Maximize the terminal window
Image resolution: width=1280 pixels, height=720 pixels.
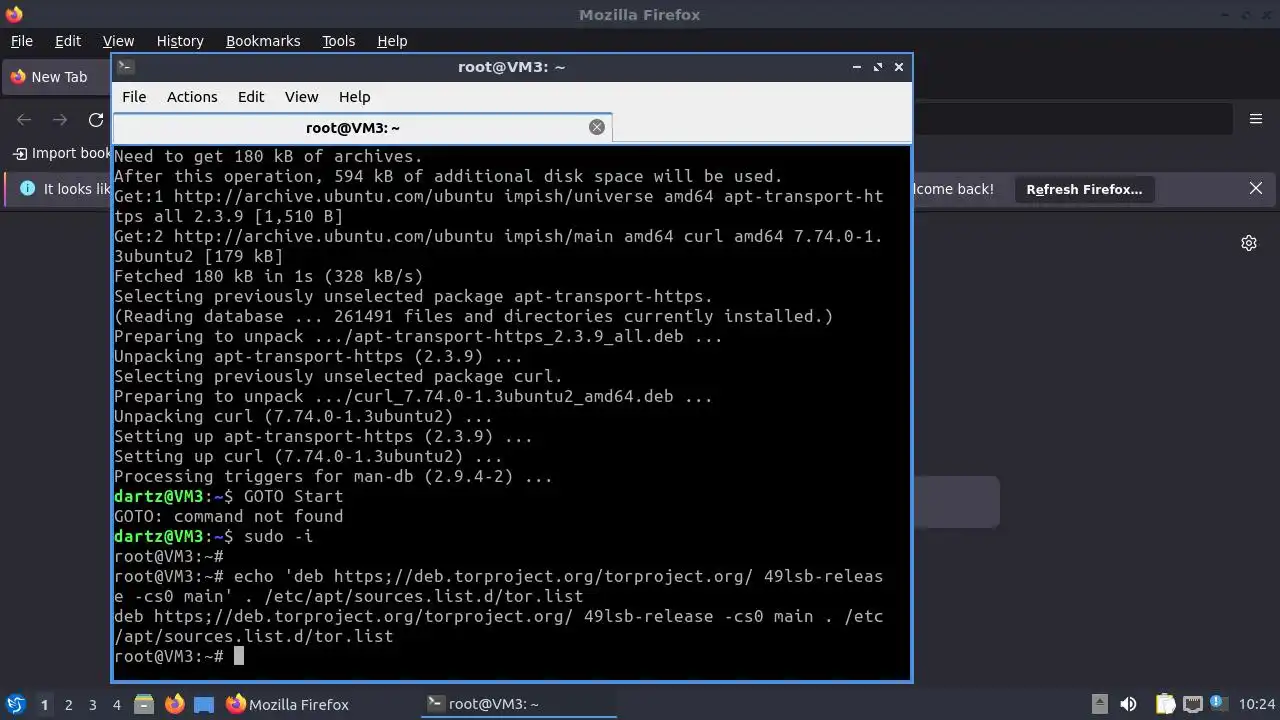point(878,67)
